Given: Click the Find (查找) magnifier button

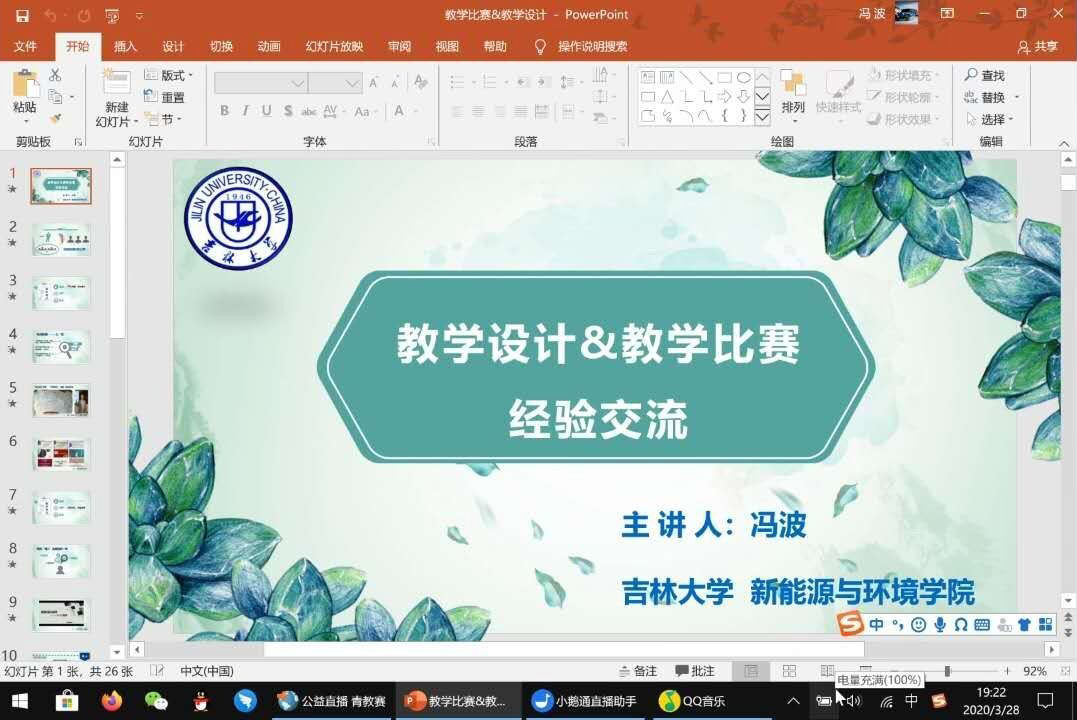Looking at the screenshot, I should tap(984, 75).
